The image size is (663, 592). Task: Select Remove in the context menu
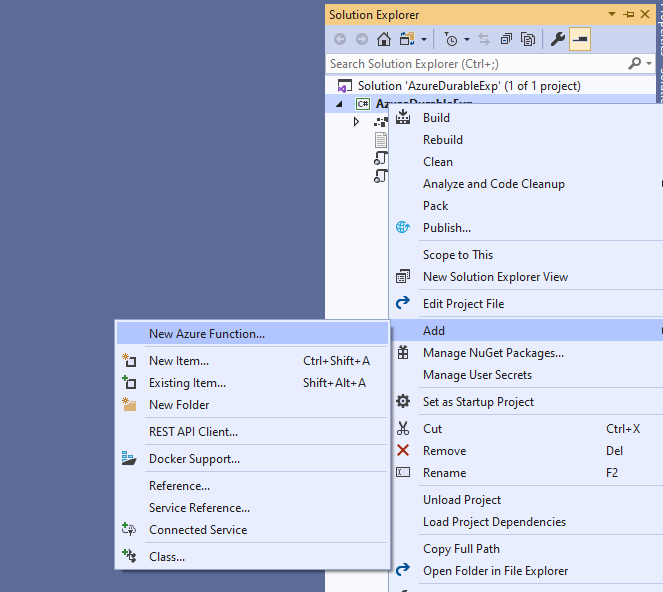coord(444,451)
